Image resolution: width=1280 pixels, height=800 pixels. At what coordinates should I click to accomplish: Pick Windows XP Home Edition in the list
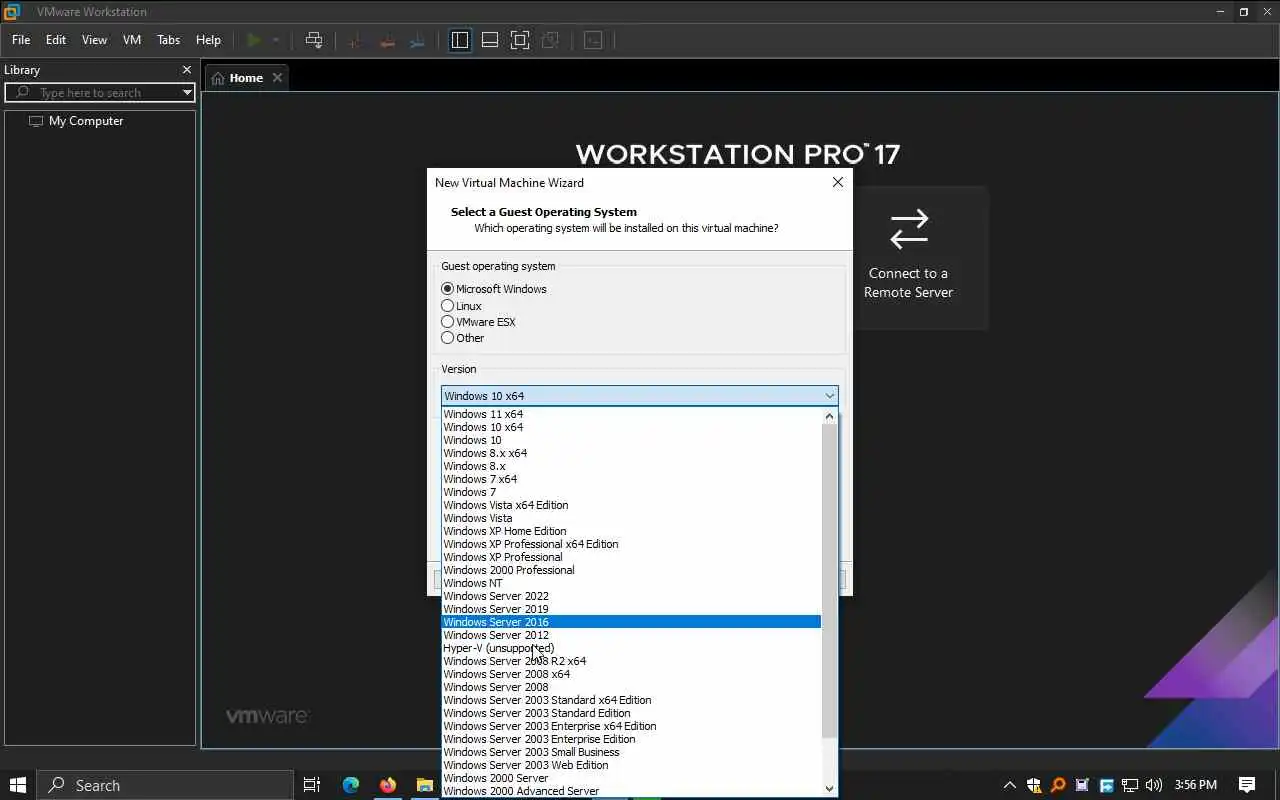(632, 531)
